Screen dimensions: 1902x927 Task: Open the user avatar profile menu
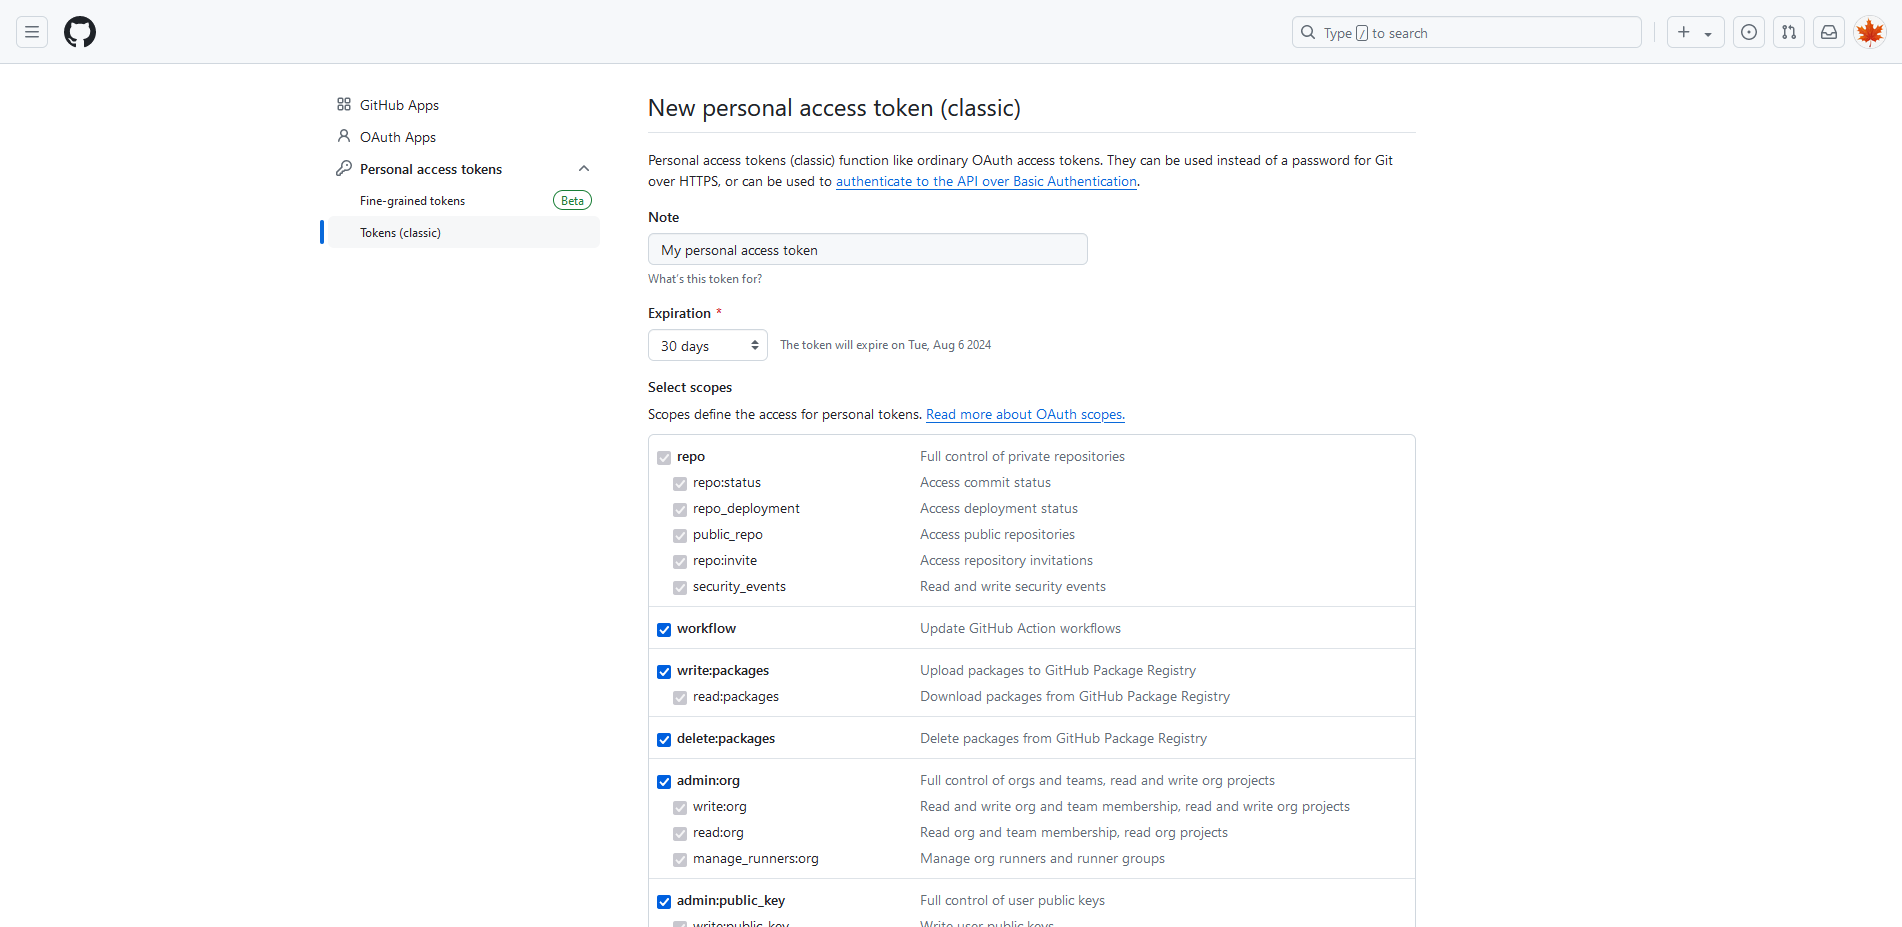[1869, 32]
